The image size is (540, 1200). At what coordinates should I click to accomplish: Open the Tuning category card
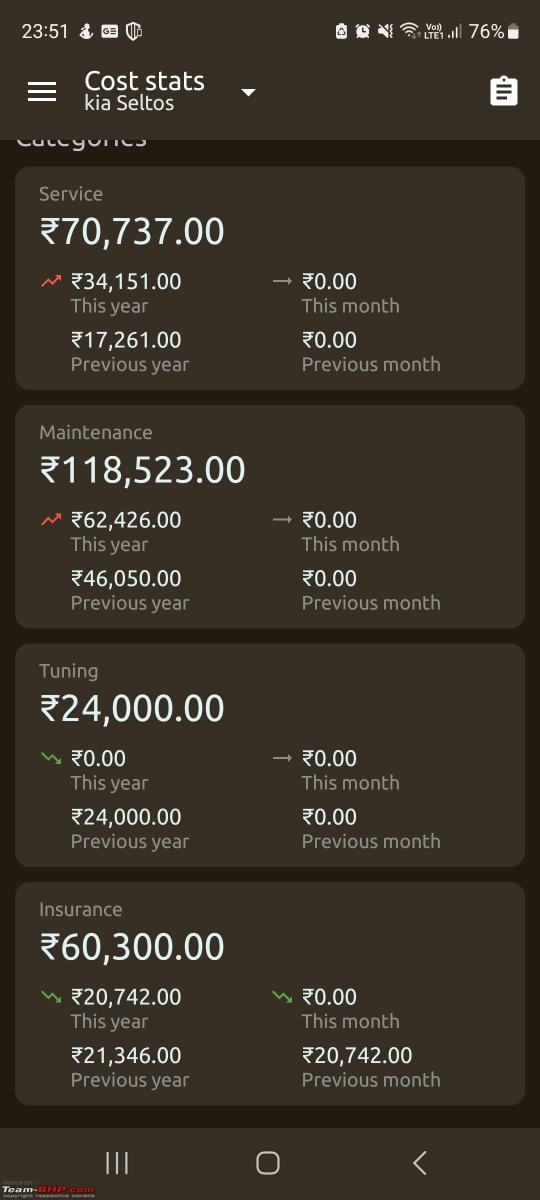coord(270,755)
